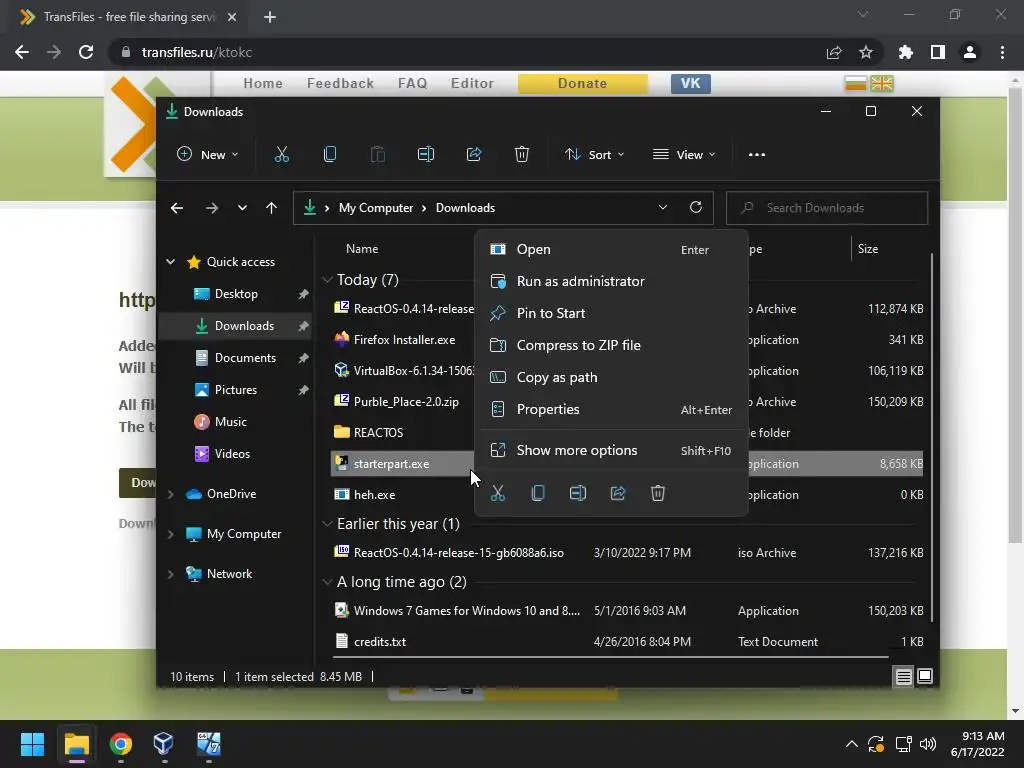Open recent locations dropdown arrow

point(242,208)
